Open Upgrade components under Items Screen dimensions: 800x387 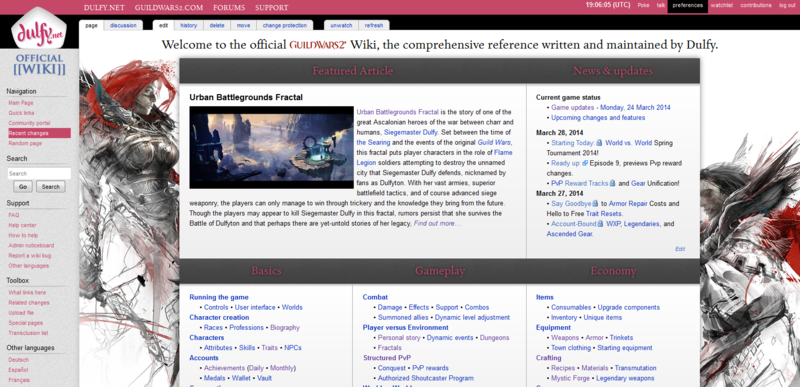pos(629,307)
